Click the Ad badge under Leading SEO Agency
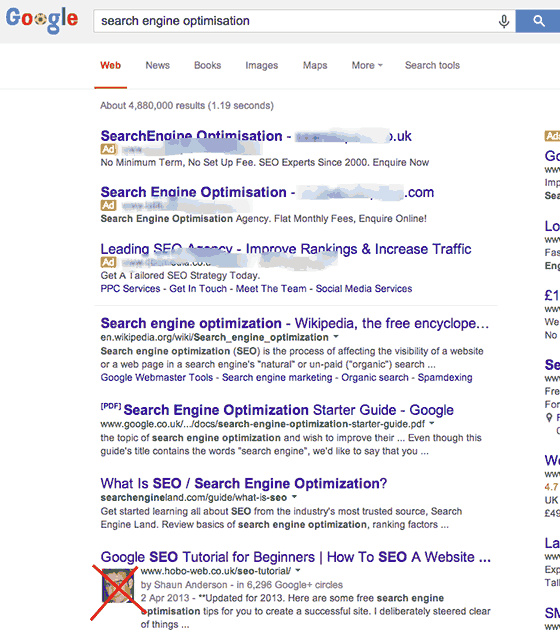Image resolution: width=560 pixels, height=634 pixels. 108,262
